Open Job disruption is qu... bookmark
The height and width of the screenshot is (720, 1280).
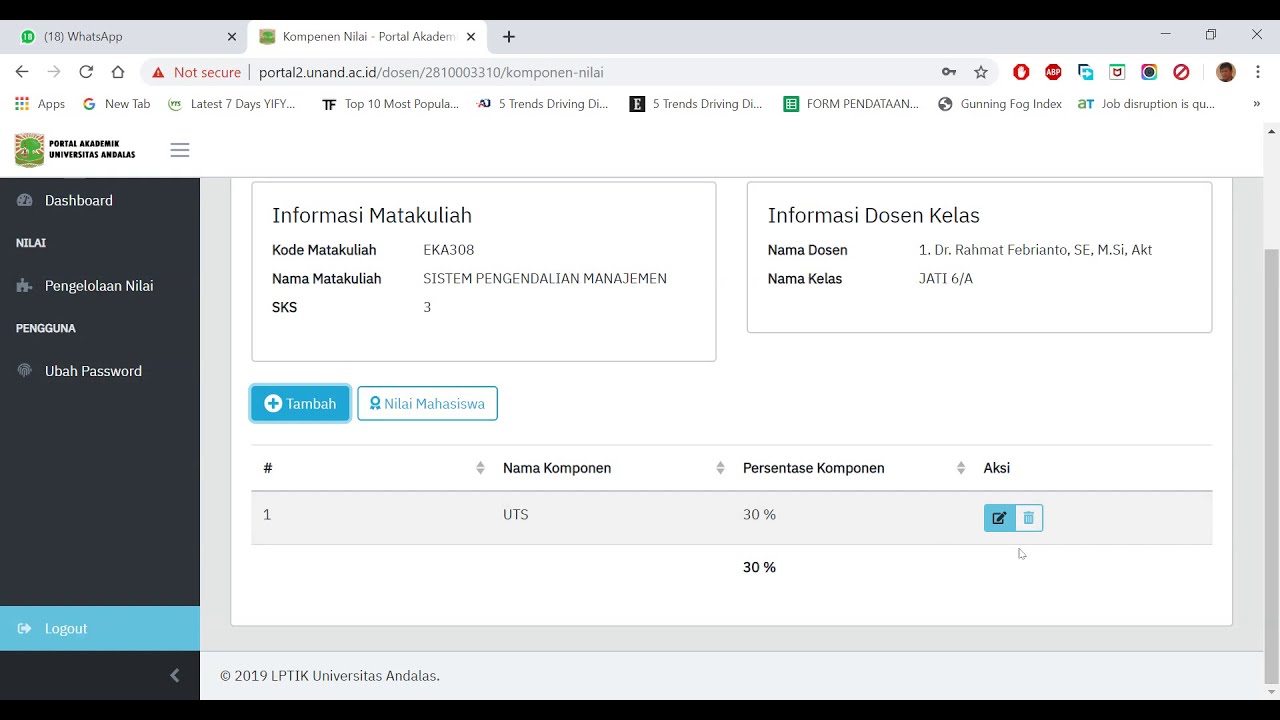click(1147, 104)
